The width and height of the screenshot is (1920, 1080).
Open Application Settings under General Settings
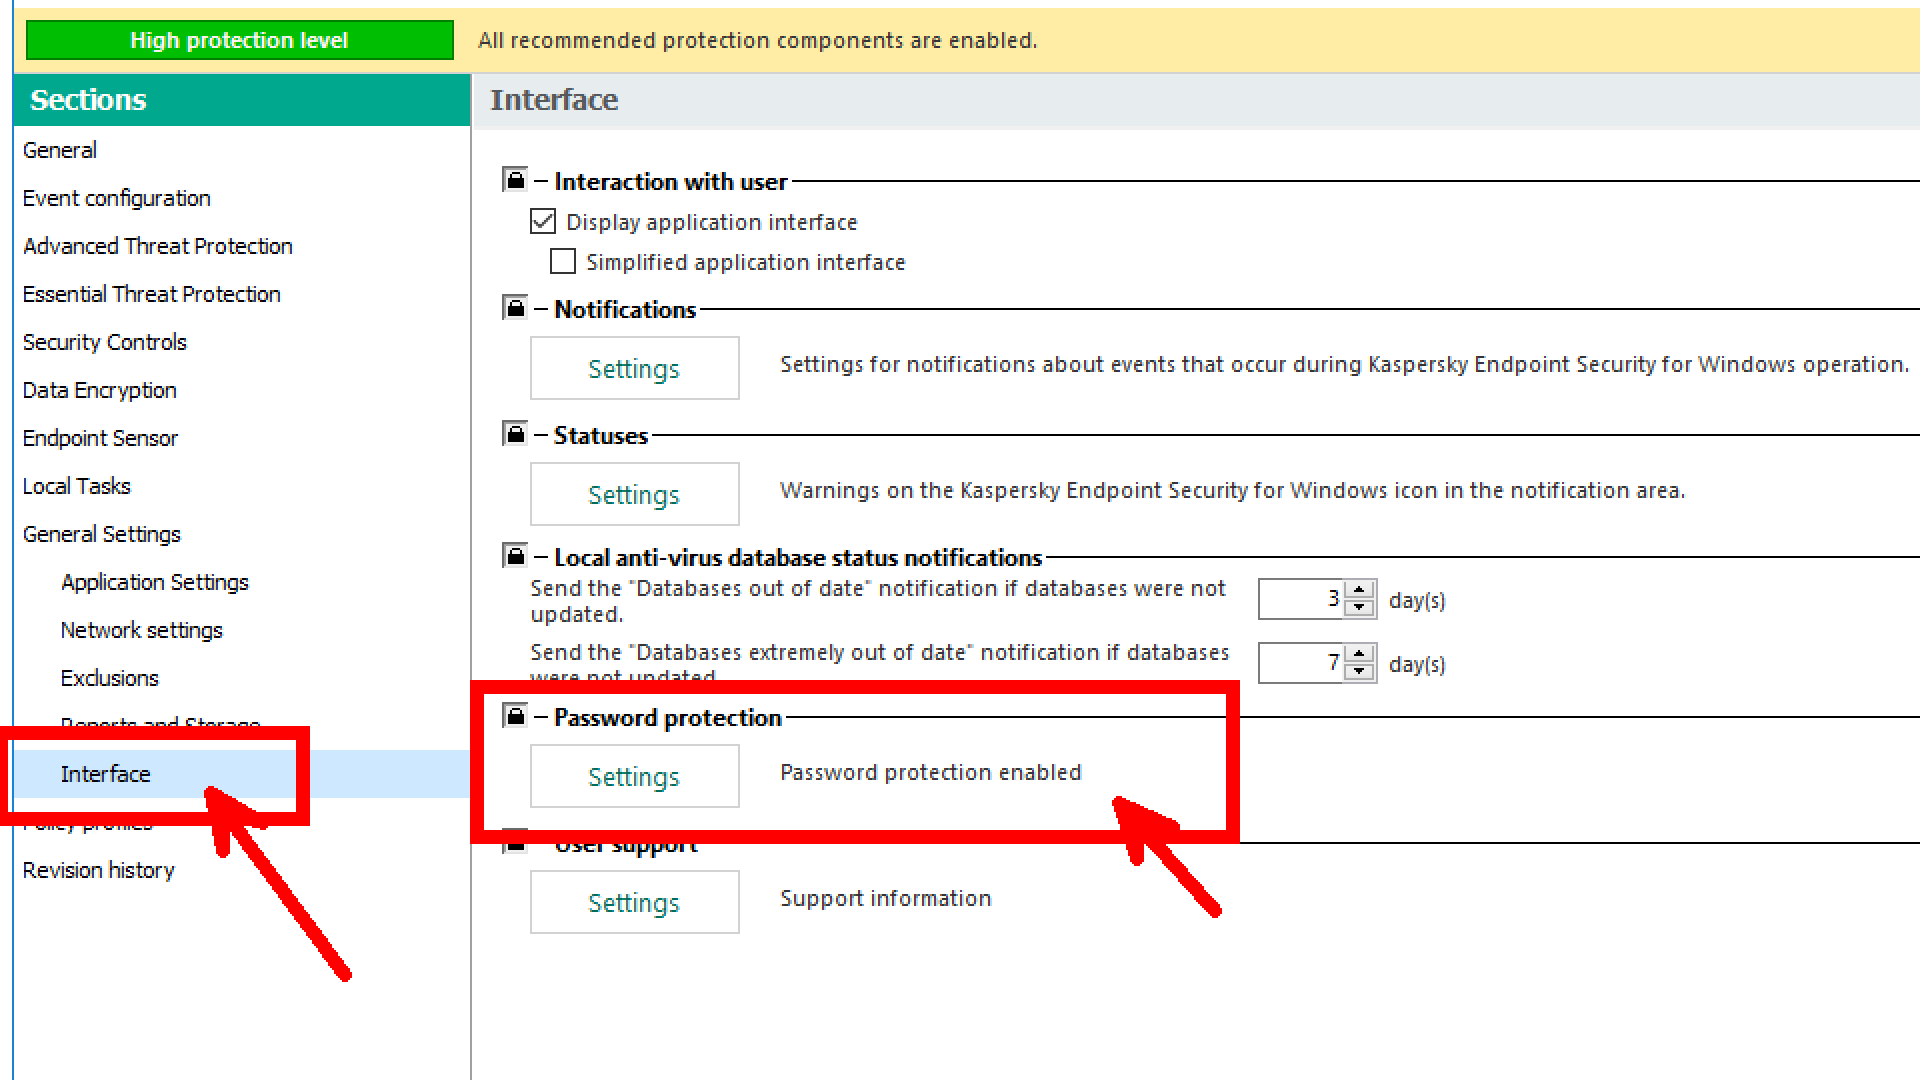click(x=155, y=582)
